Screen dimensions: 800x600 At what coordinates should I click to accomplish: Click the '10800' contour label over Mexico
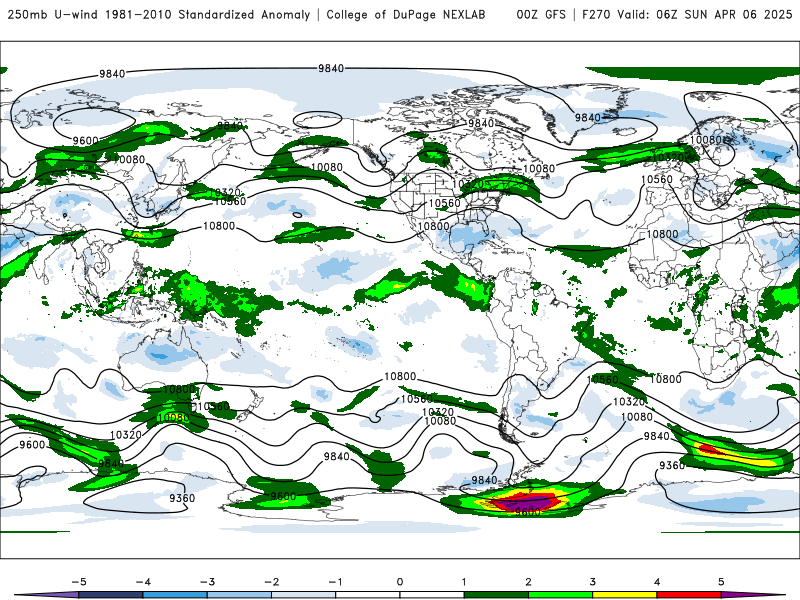(x=434, y=226)
